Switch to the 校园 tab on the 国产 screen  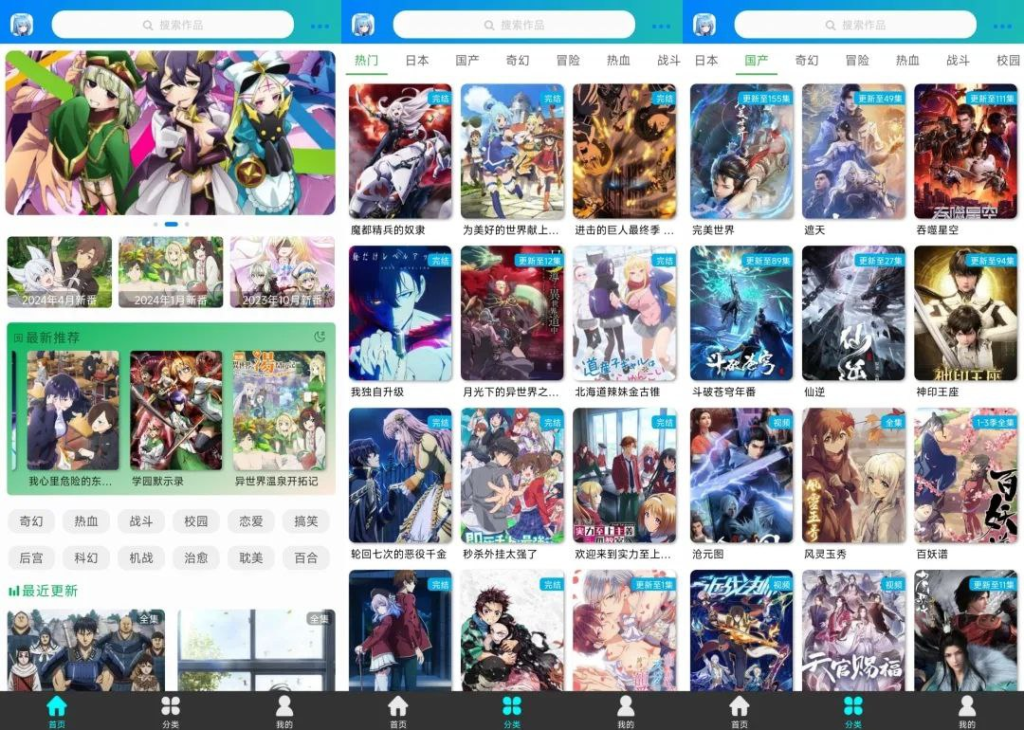pos(1008,61)
